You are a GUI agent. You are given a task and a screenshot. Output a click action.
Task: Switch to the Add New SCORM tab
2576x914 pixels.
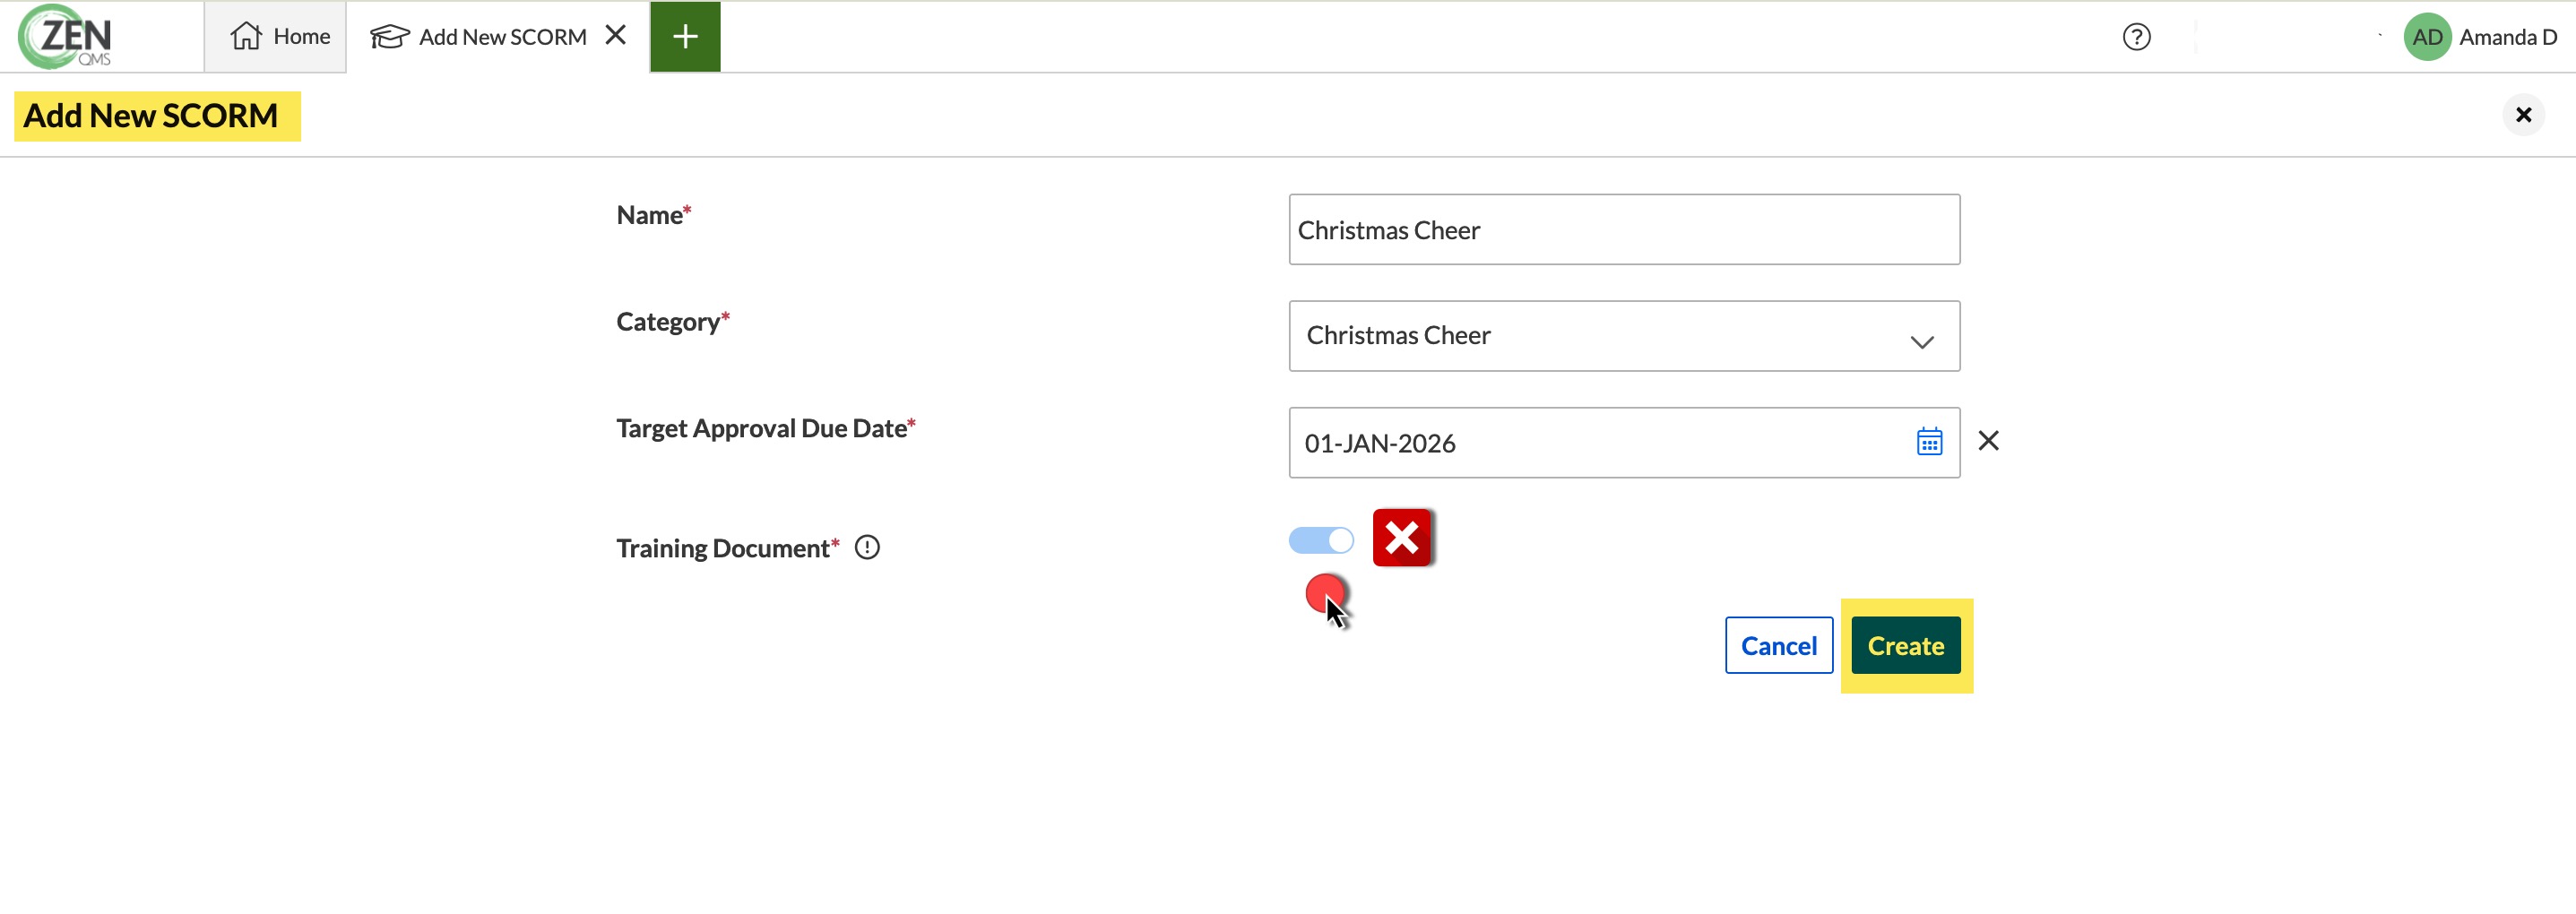[x=477, y=37]
